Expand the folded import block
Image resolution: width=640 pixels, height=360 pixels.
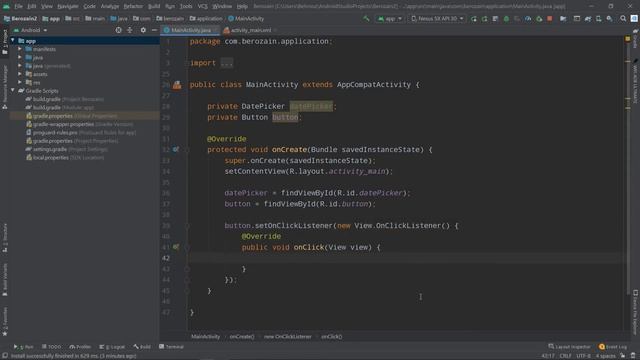click(x=227, y=63)
